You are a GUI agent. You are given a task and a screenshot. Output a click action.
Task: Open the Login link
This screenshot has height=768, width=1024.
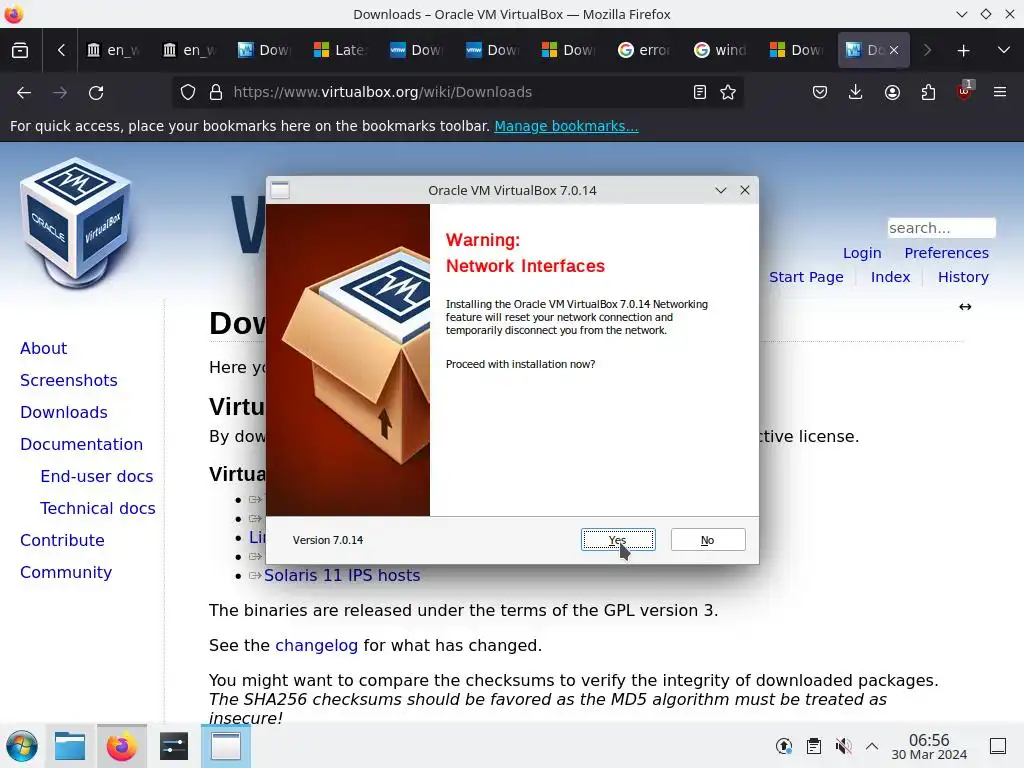pos(862,253)
